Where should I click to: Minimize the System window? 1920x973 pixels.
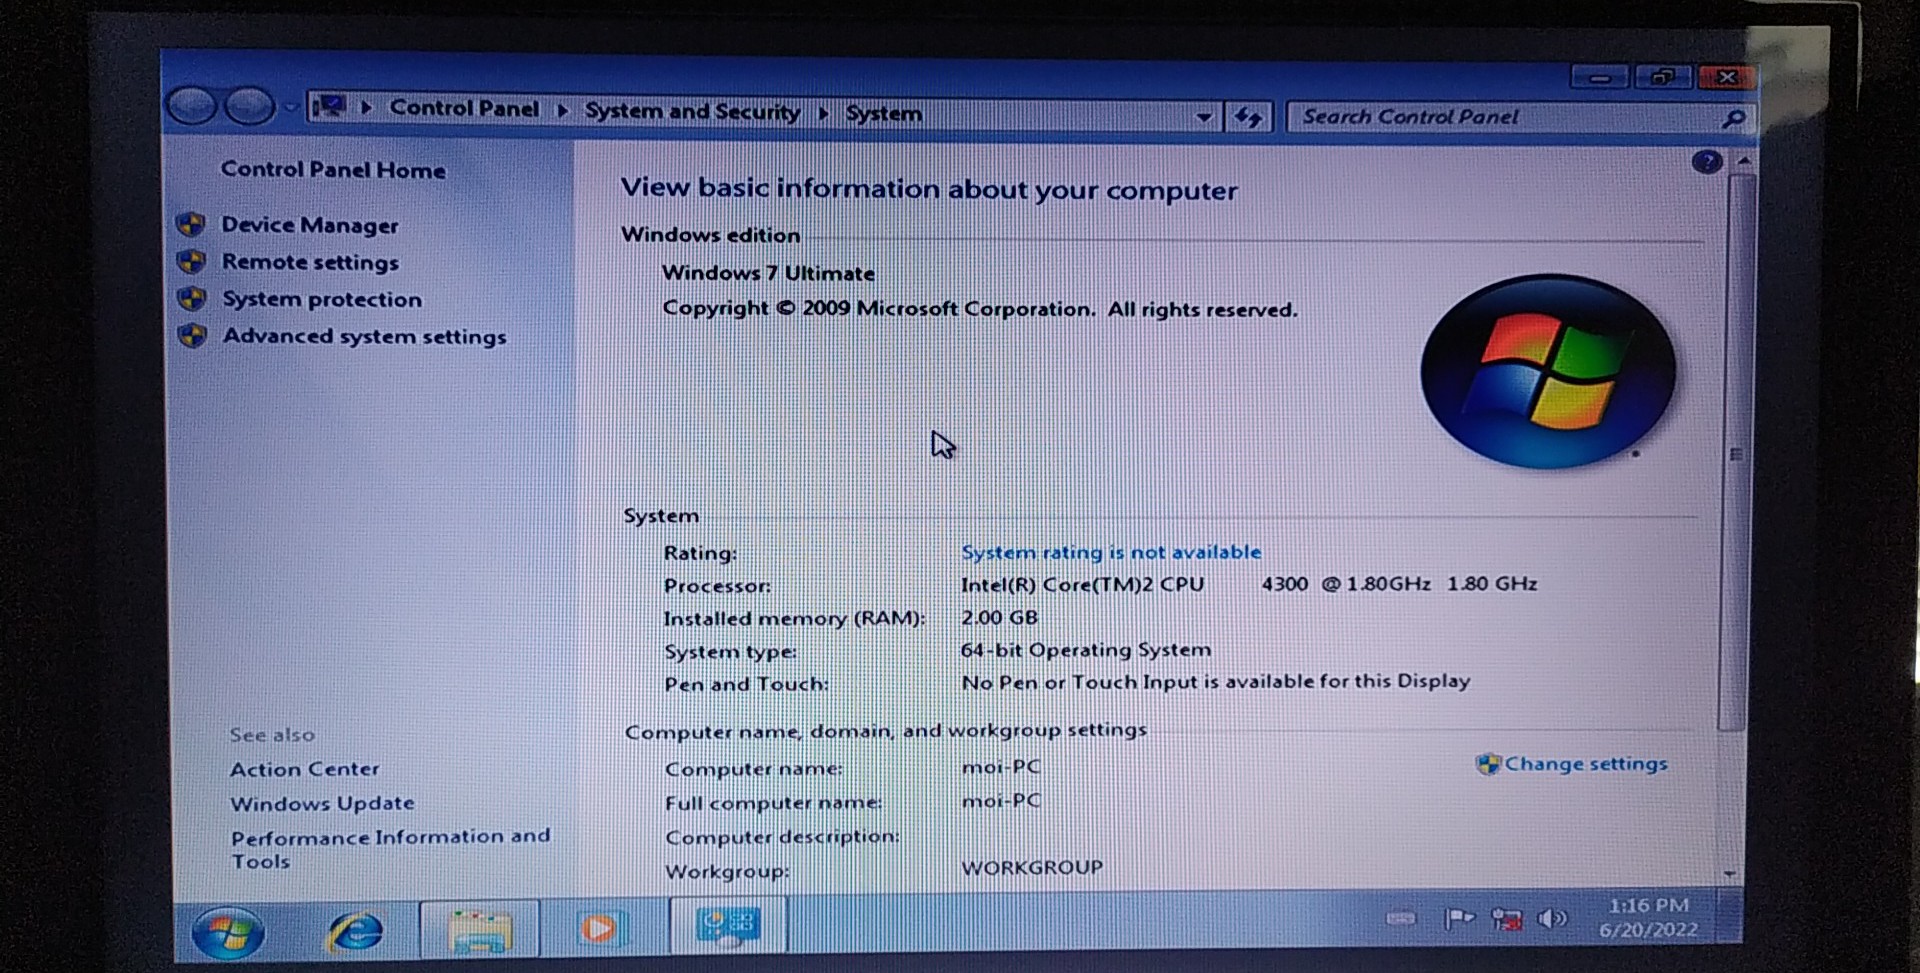tap(1600, 78)
